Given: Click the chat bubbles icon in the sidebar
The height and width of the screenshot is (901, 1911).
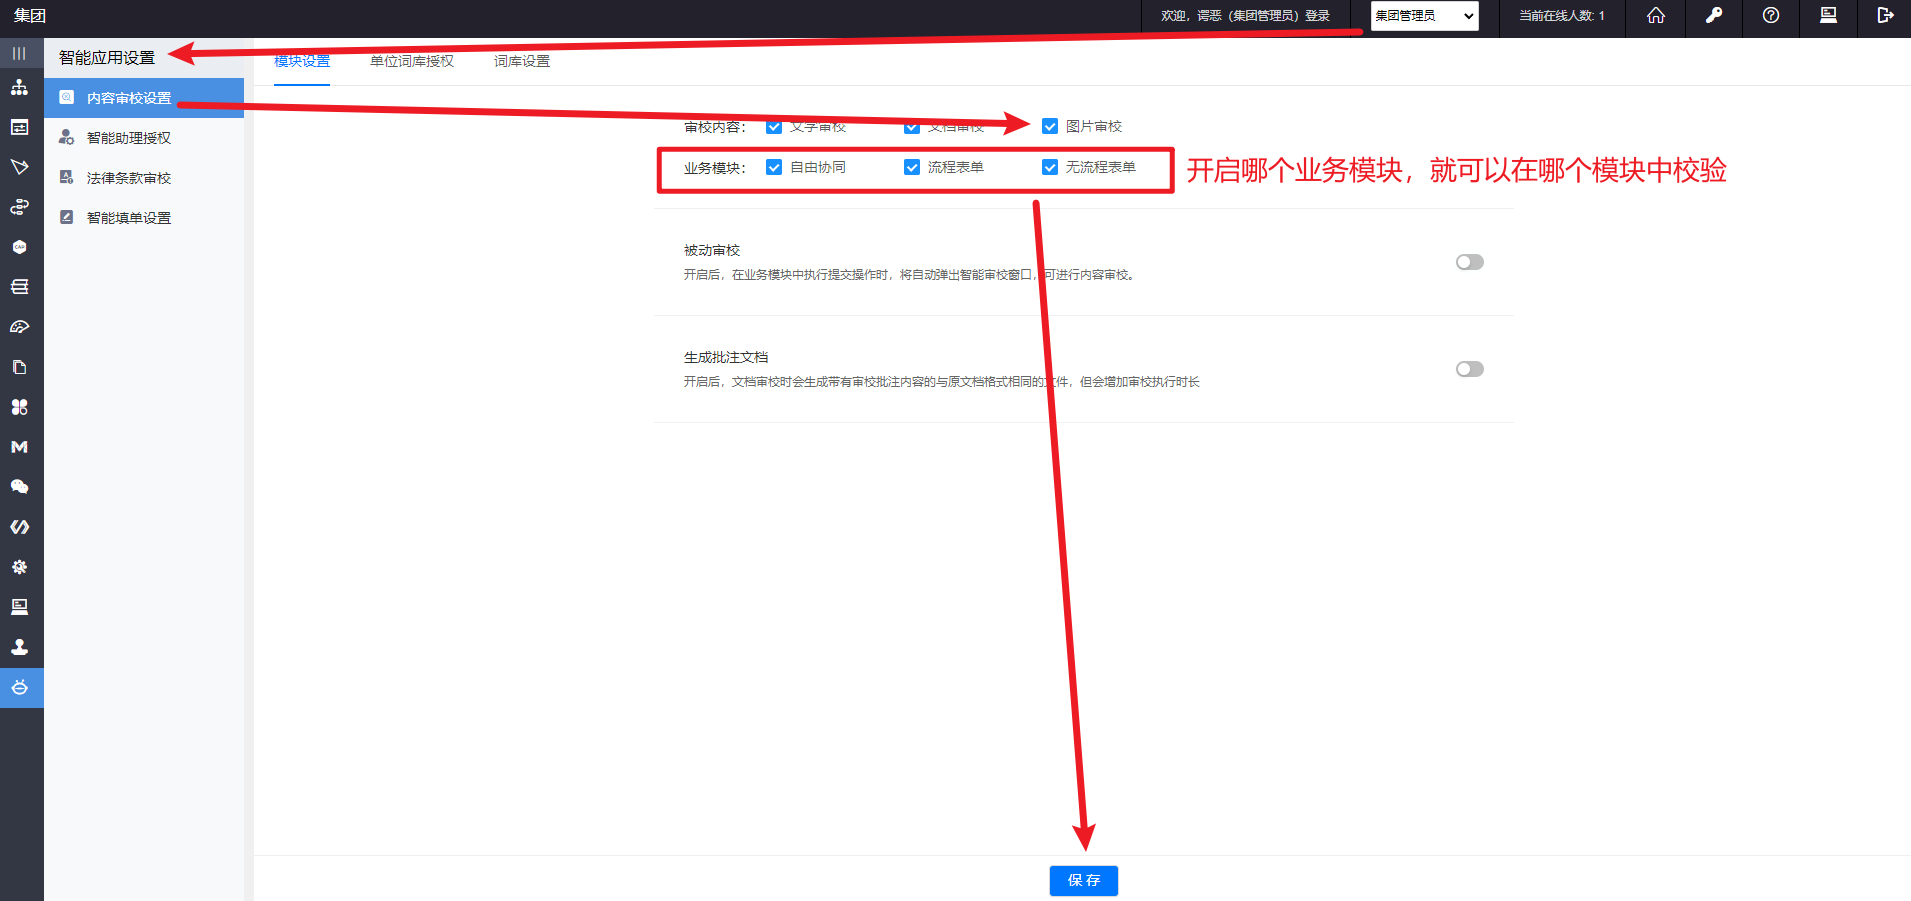Looking at the screenshot, I should [19, 487].
